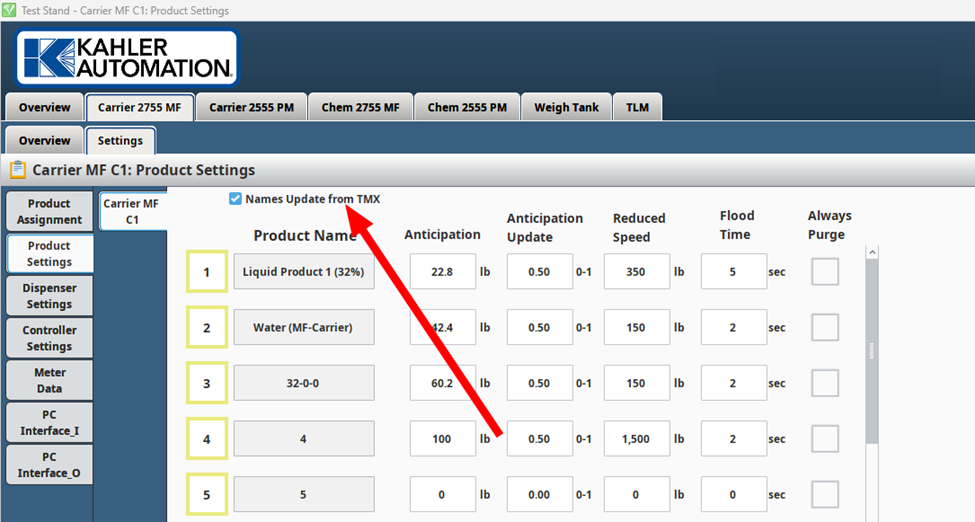The height and width of the screenshot is (522, 975).
Task: Go to the Overview sub-tab
Action: [x=44, y=141]
